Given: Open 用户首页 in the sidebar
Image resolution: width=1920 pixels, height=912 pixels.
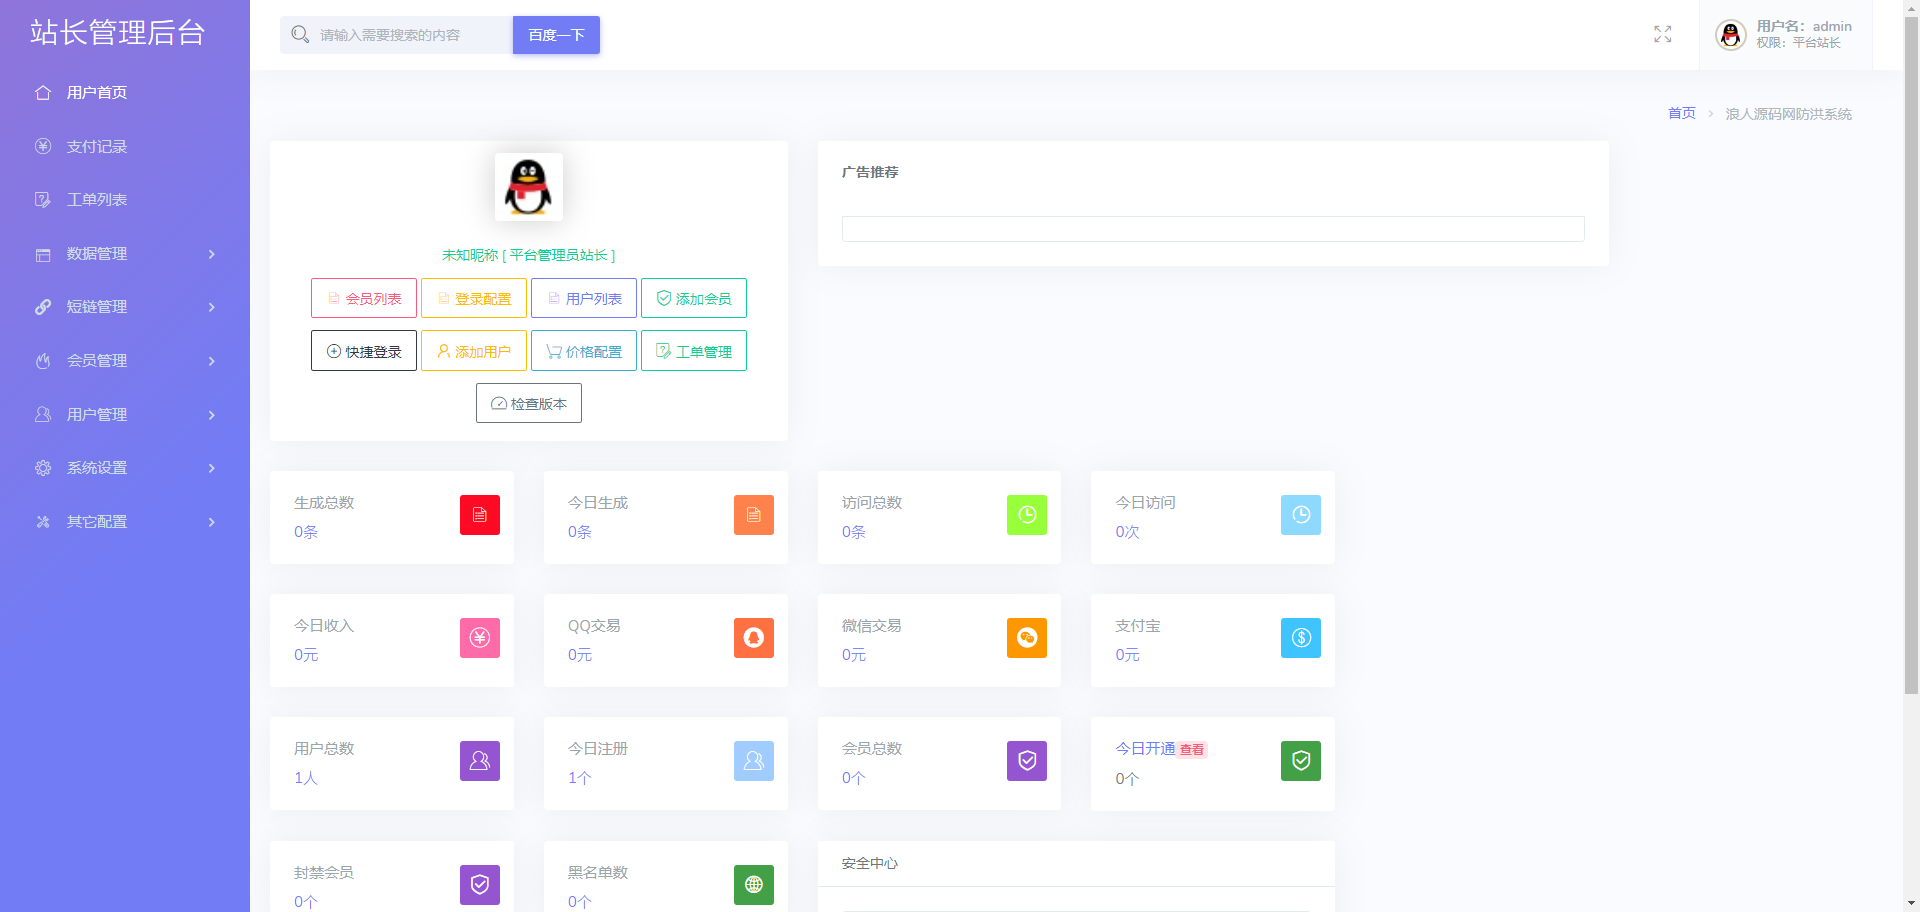Looking at the screenshot, I should 125,93.
